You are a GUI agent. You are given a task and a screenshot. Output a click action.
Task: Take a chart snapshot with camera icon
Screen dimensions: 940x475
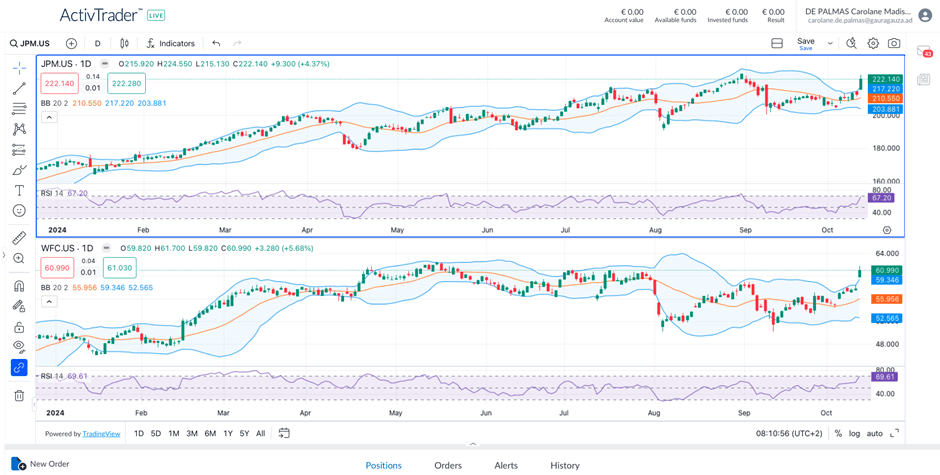click(x=894, y=44)
